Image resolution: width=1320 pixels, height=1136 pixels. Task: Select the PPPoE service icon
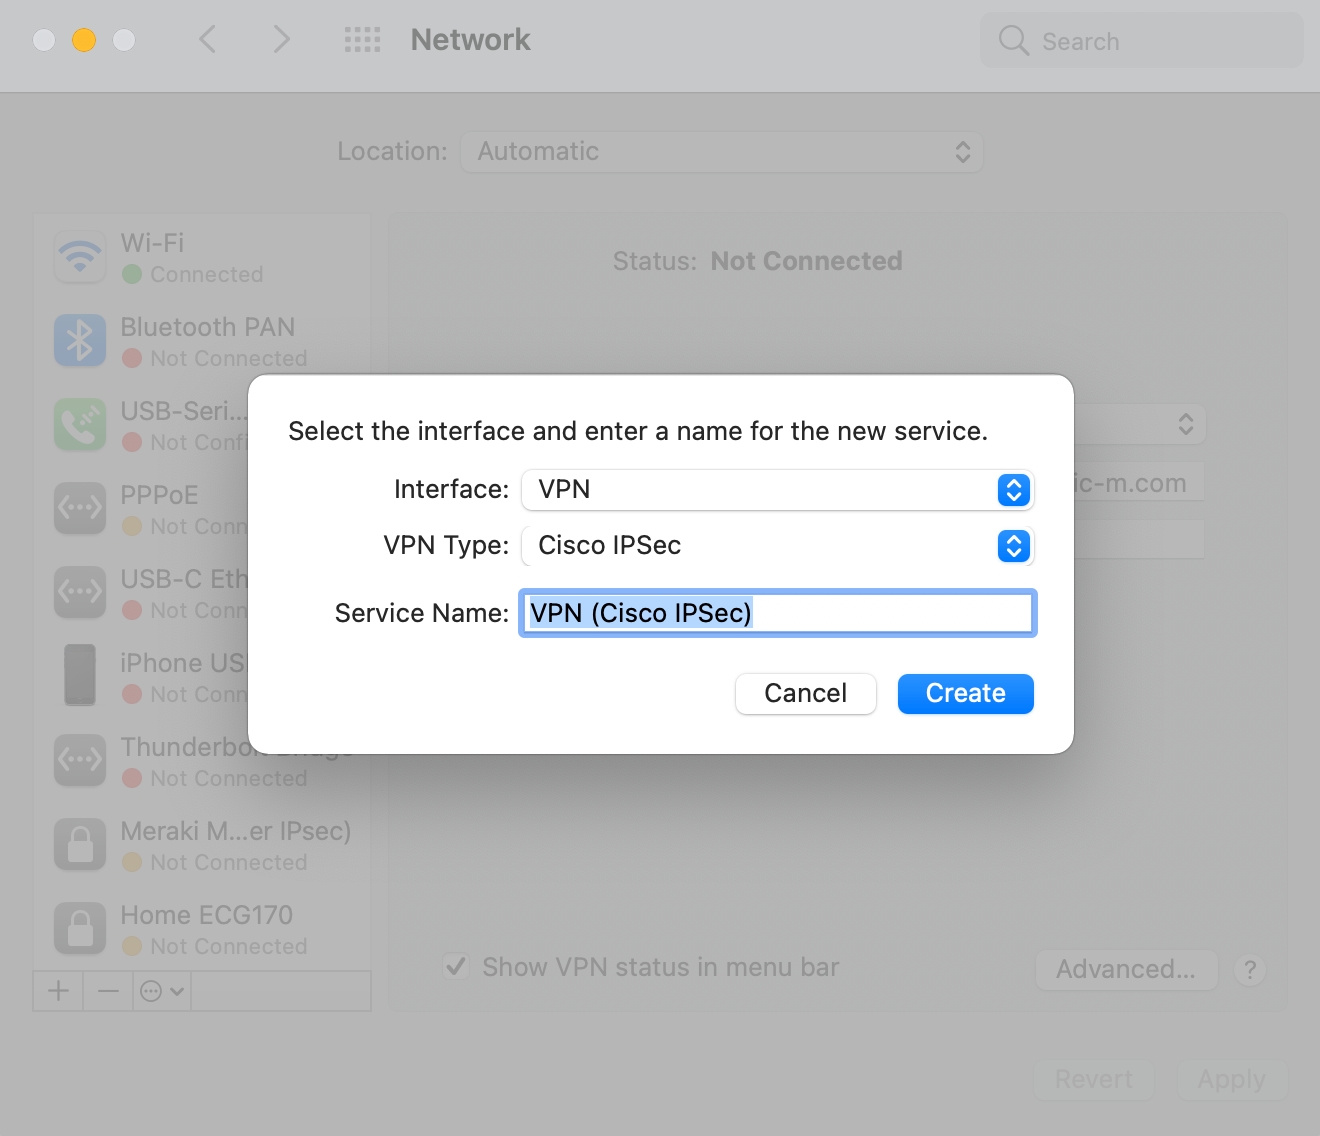click(80, 509)
